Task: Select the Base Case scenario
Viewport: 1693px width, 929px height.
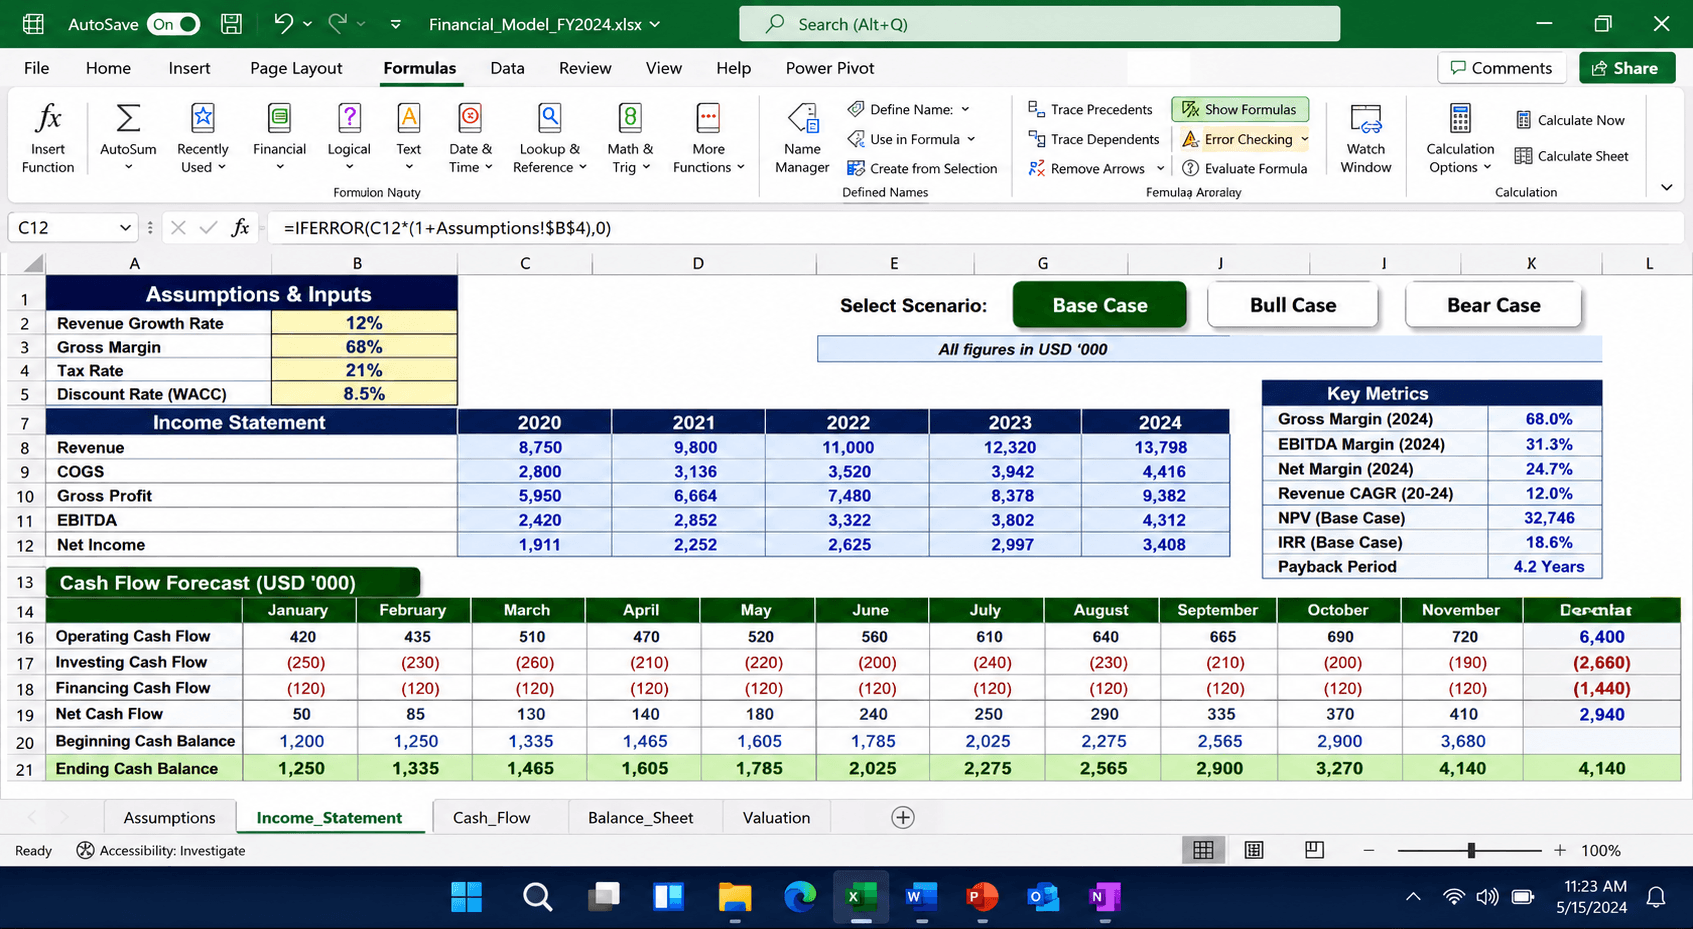Action: tap(1099, 305)
